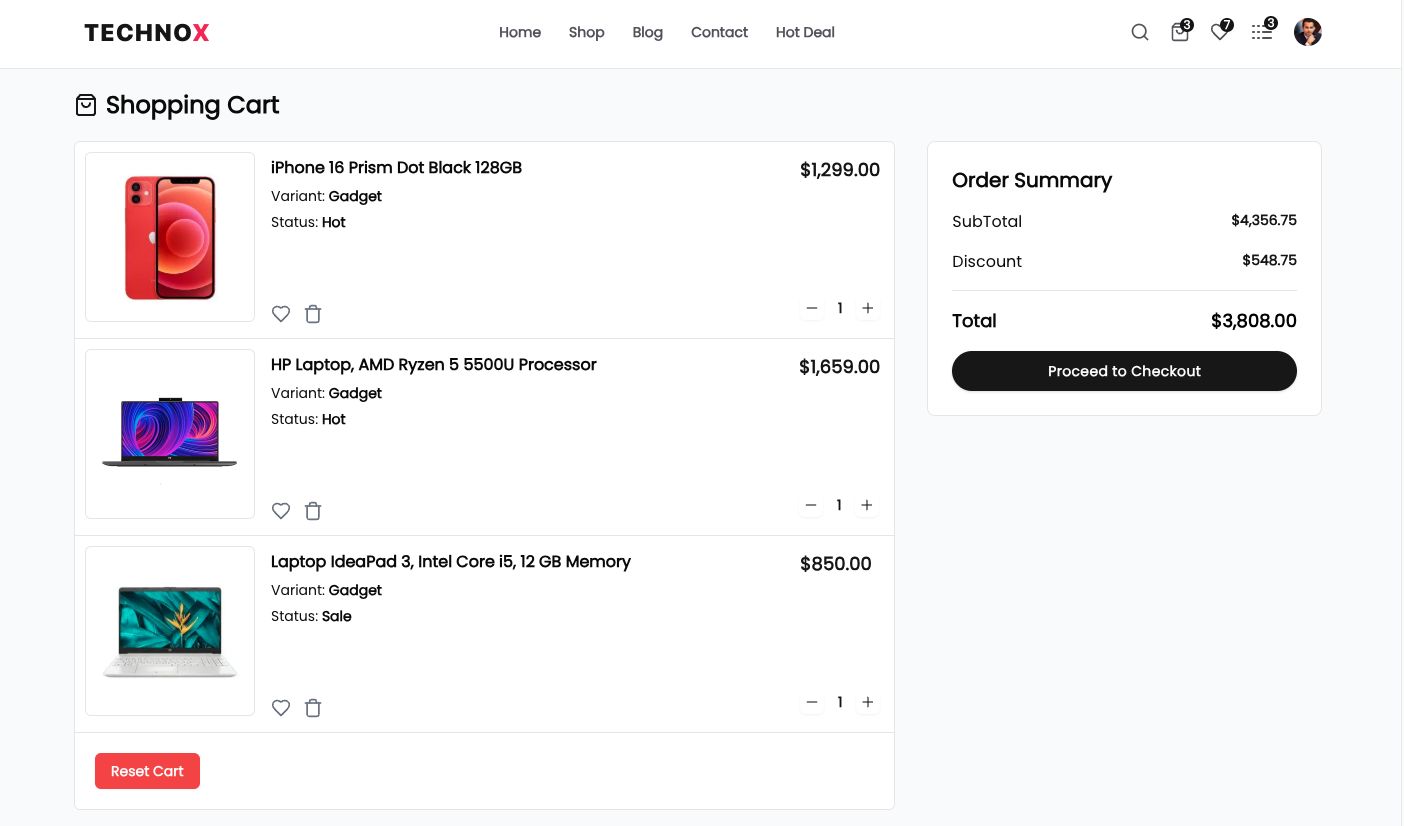Image resolution: width=1404 pixels, height=826 pixels.
Task: Decrease quantity of iPhone 16
Action: pos(812,308)
